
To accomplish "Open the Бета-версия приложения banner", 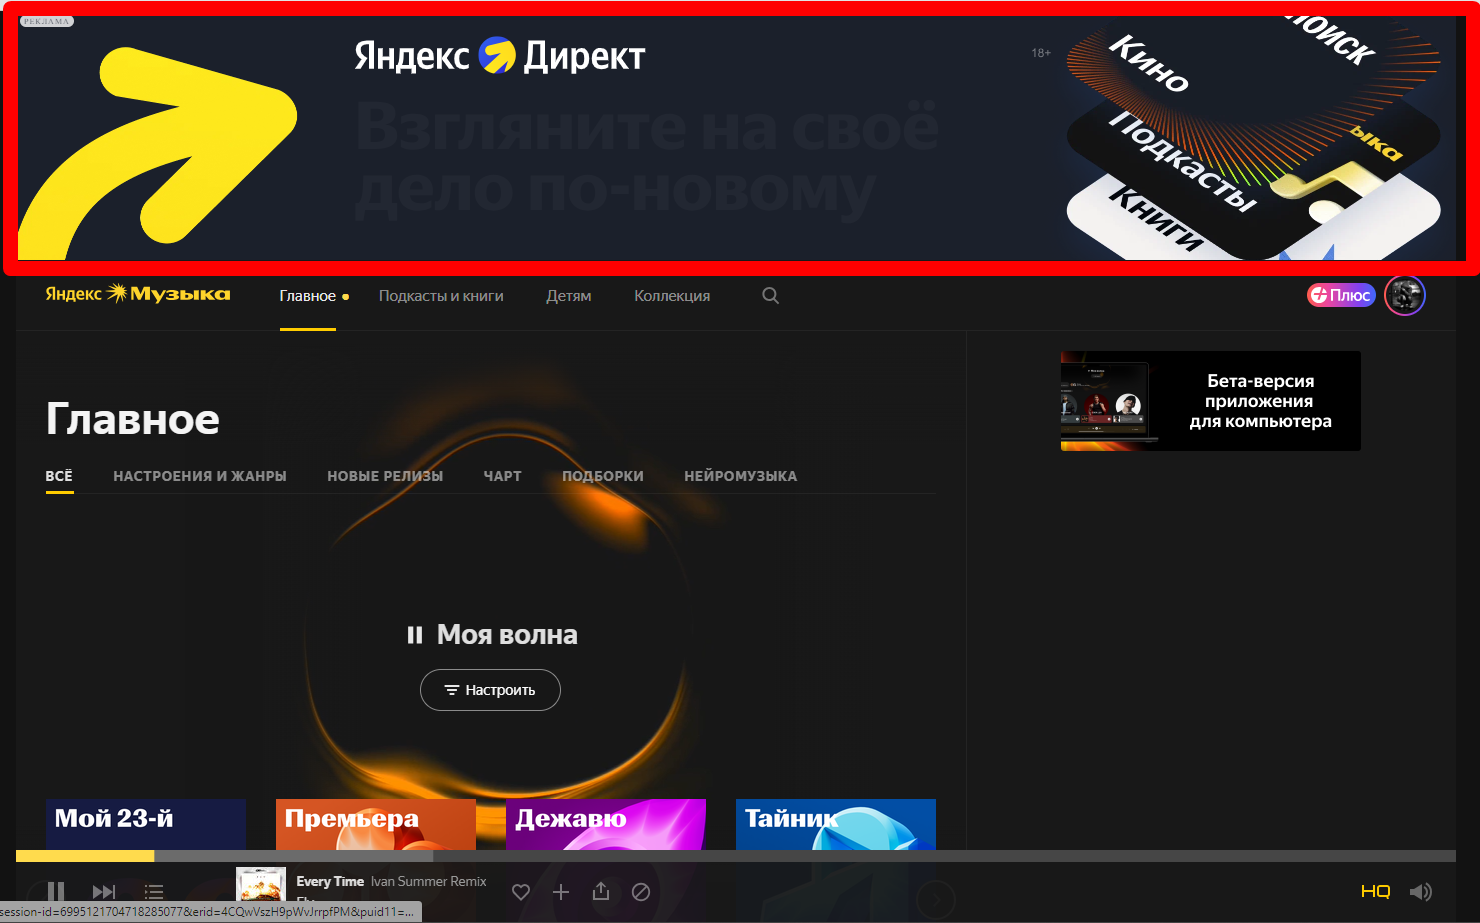I will pyautogui.click(x=1211, y=401).
